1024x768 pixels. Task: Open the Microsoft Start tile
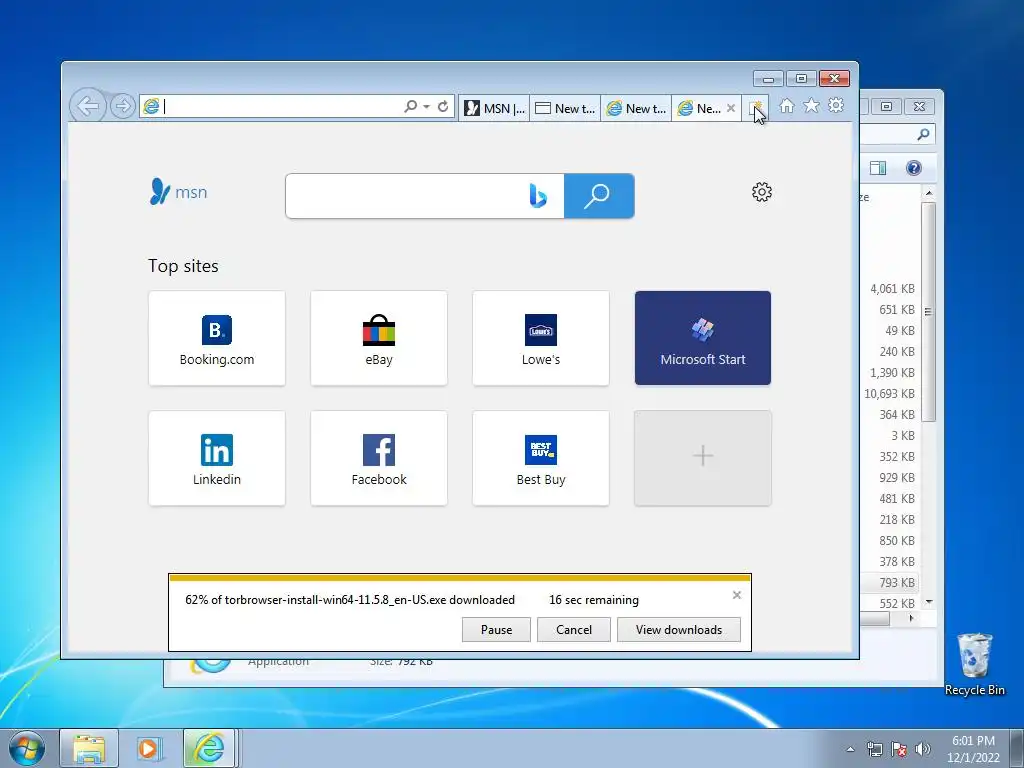pyautogui.click(x=703, y=338)
